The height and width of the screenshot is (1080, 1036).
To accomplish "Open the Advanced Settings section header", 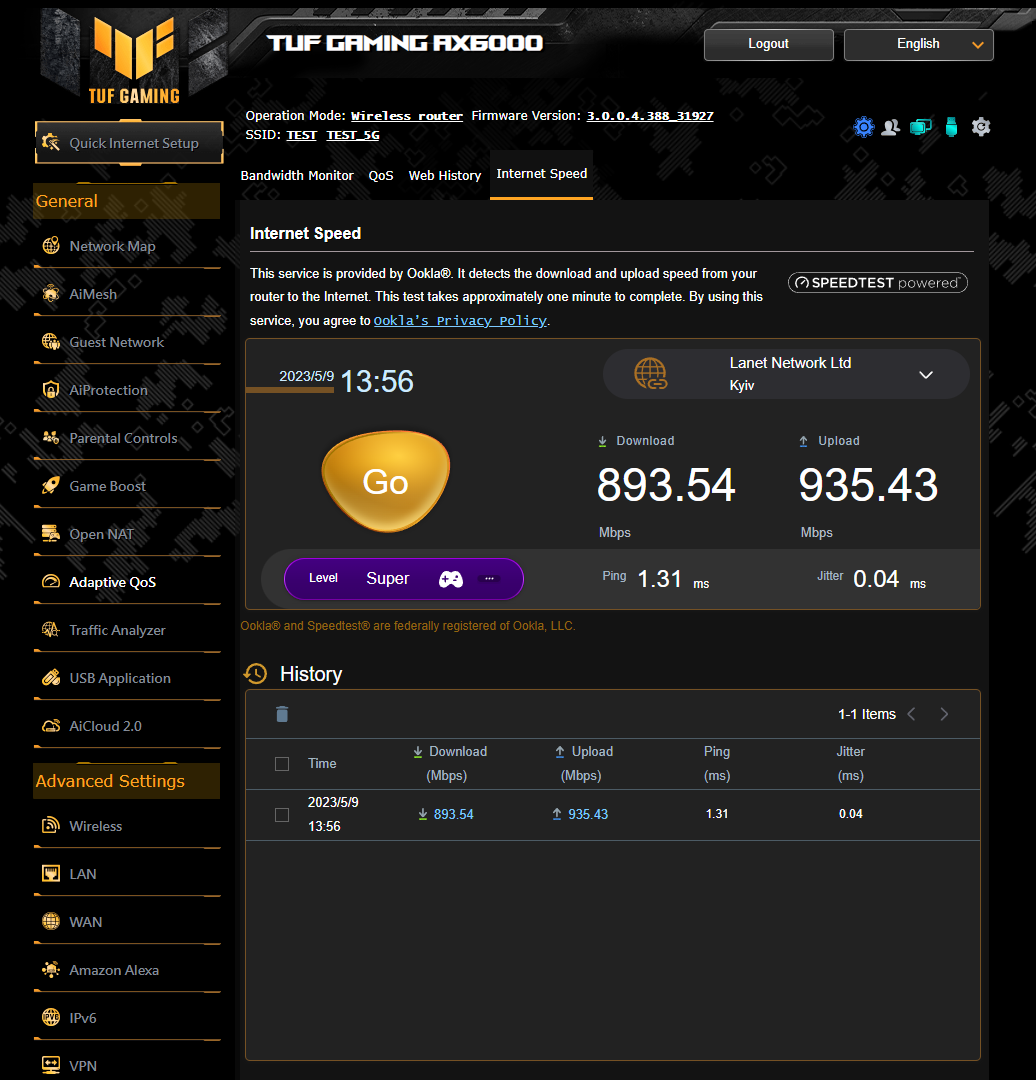I will pos(127,781).
